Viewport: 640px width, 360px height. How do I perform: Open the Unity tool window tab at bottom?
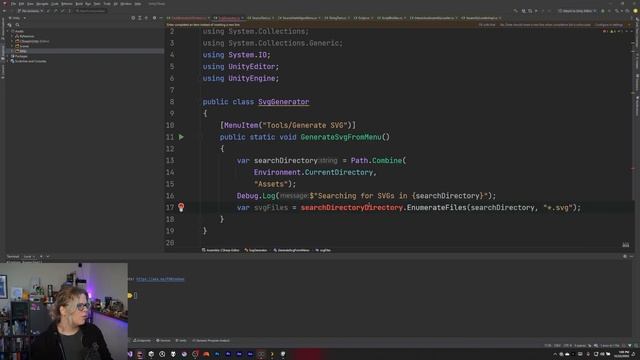181,340
